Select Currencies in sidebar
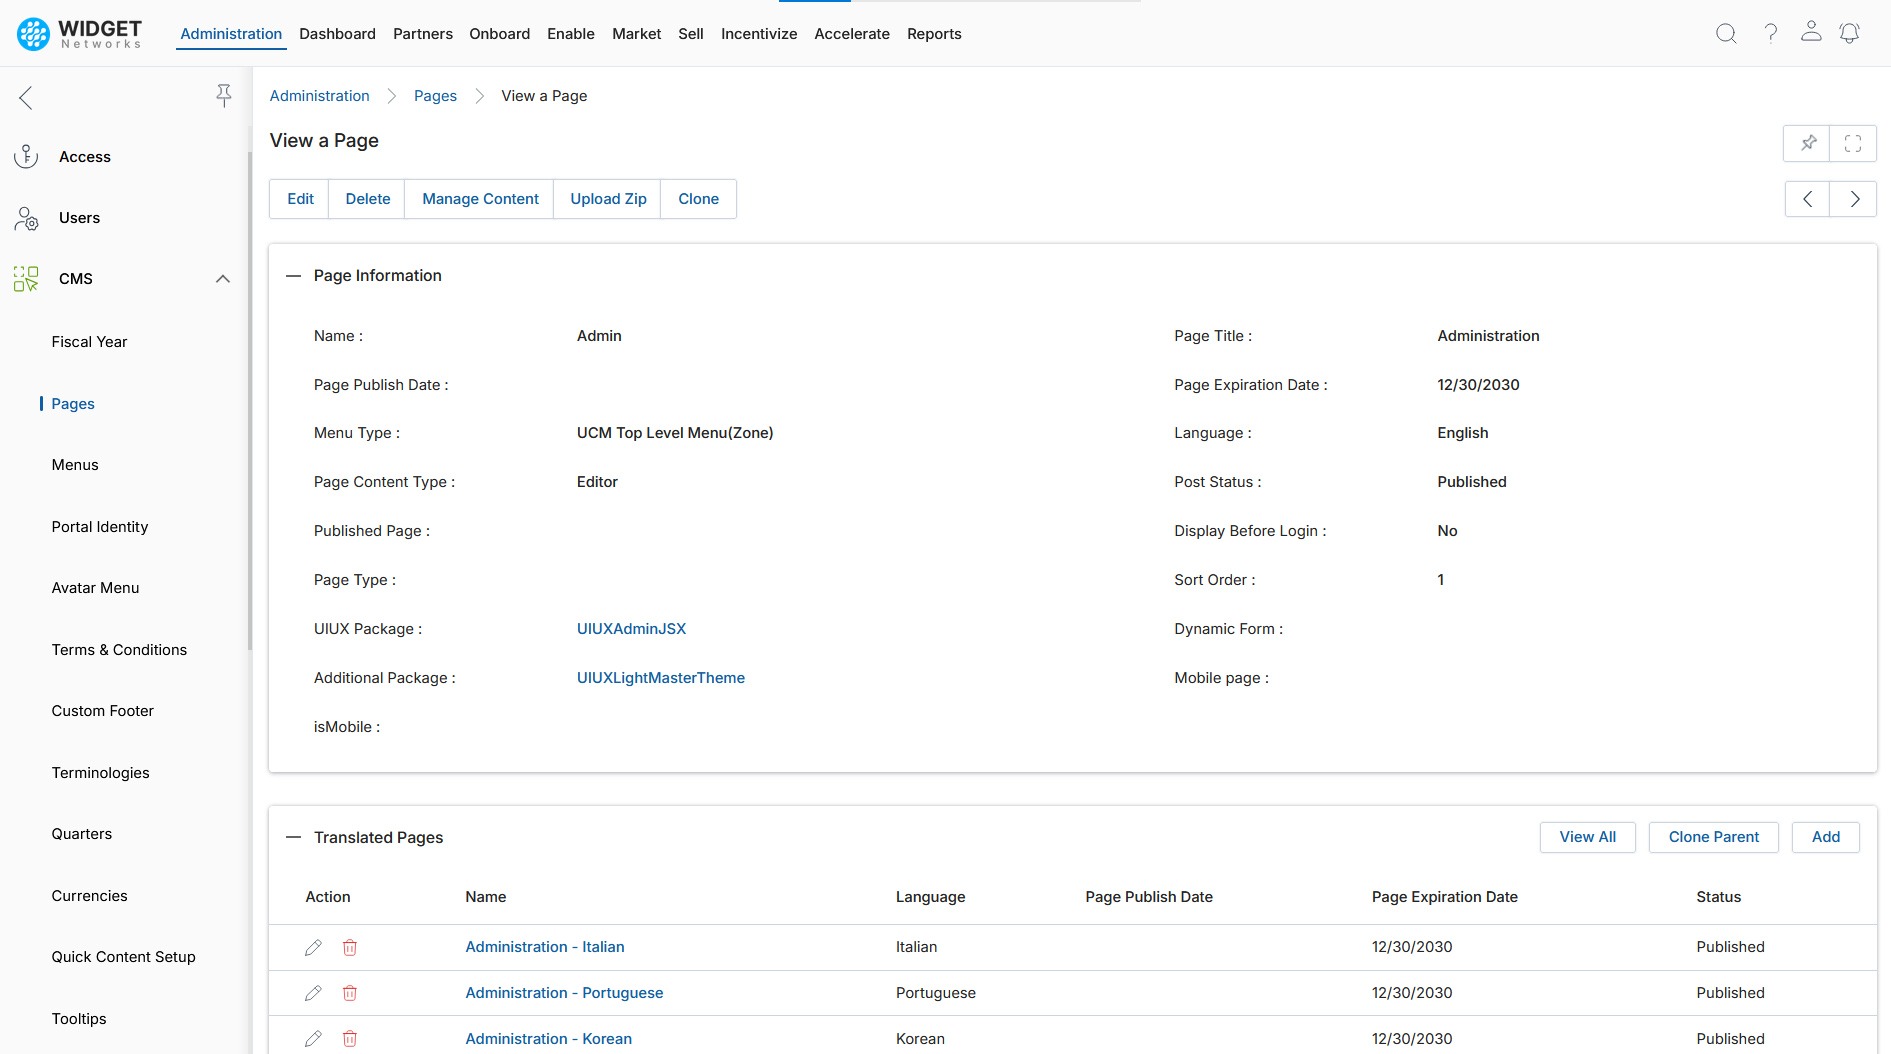The height and width of the screenshot is (1054, 1891). (x=89, y=896)
